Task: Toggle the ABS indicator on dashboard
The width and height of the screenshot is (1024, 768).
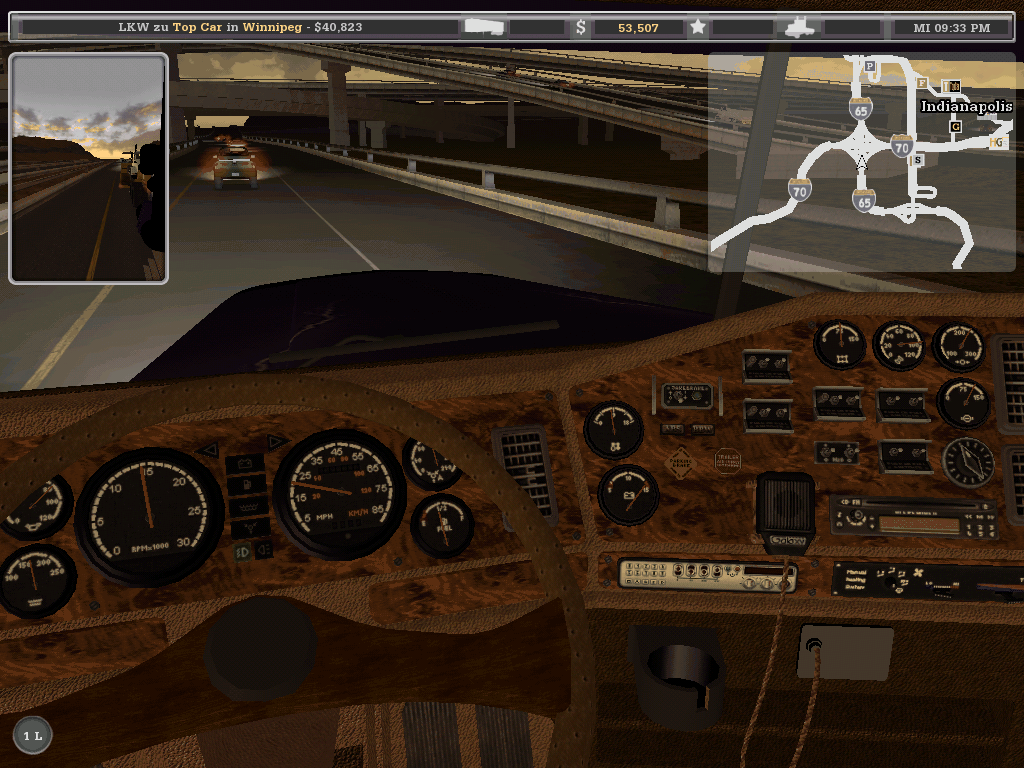Action: click(x=673, y=429)
